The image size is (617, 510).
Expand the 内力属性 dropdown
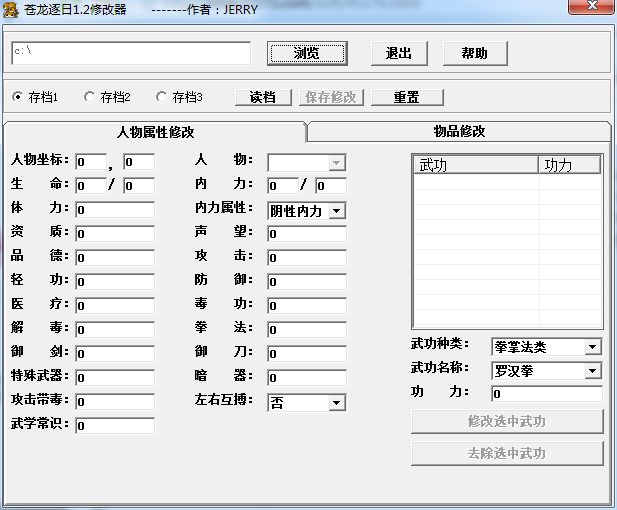[x=336, y=210]
